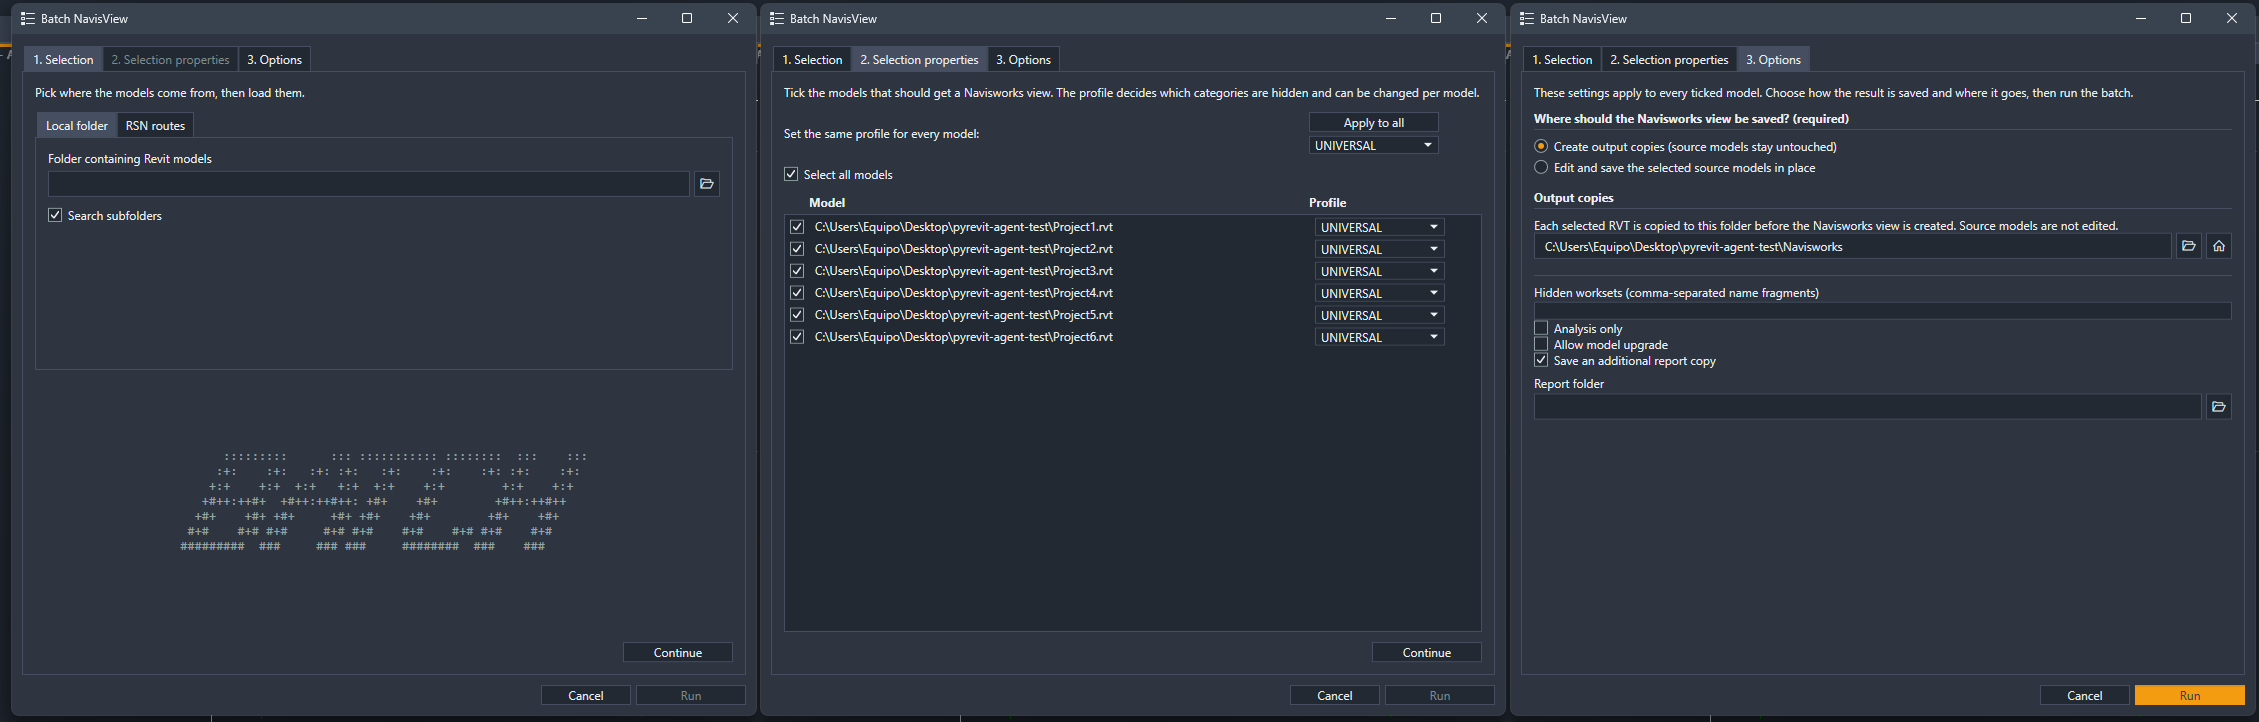2259x722 pixels.
Task: Open 1. Selection tab in middle window
Action: pyautogui.click(x=812, y=59)
